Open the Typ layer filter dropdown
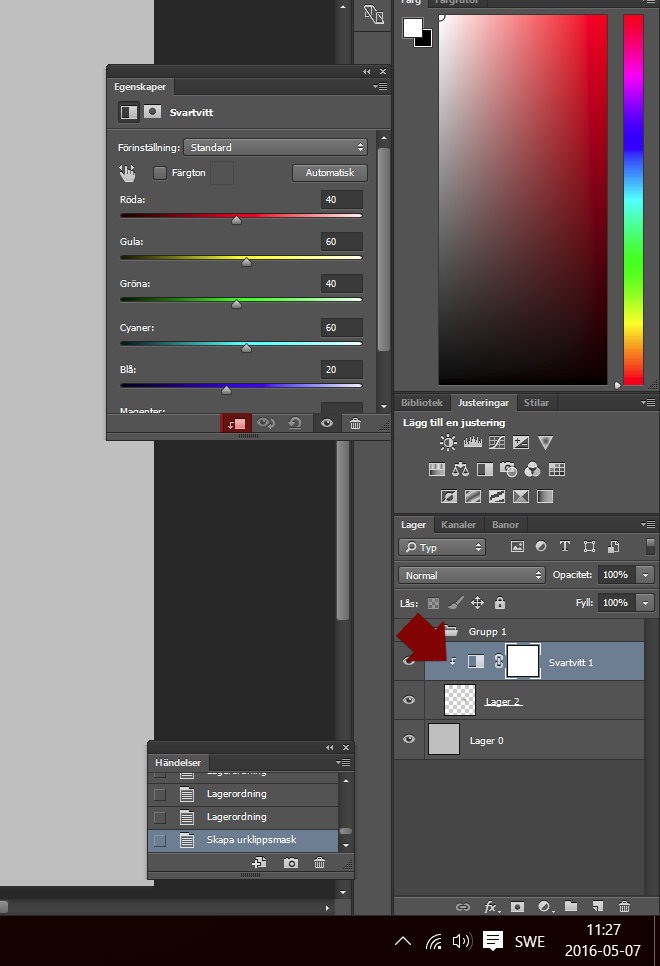Image resolution: width=660 pixels, height=966 pixels. [x=442, y=547]
